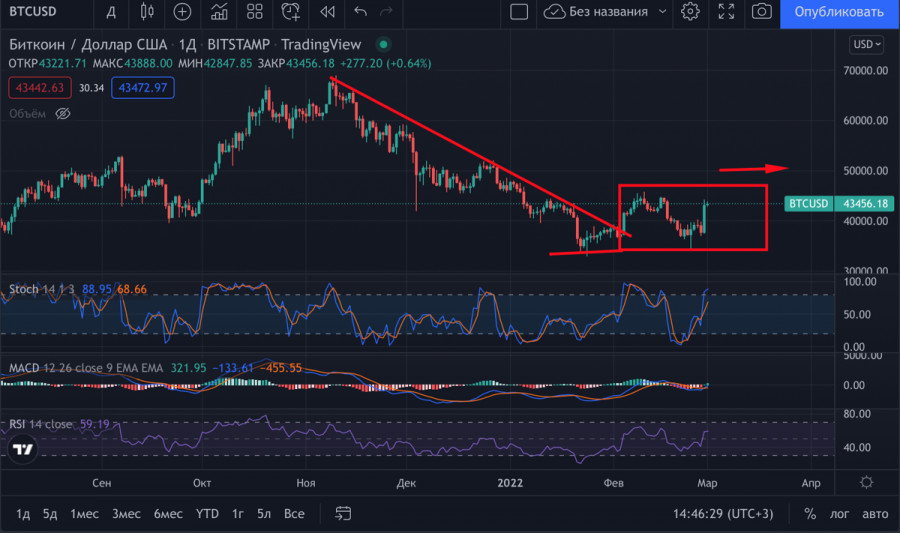Viewport: 900px width, 533px height.
Task: Select the 1д time range
Action: 23,513
